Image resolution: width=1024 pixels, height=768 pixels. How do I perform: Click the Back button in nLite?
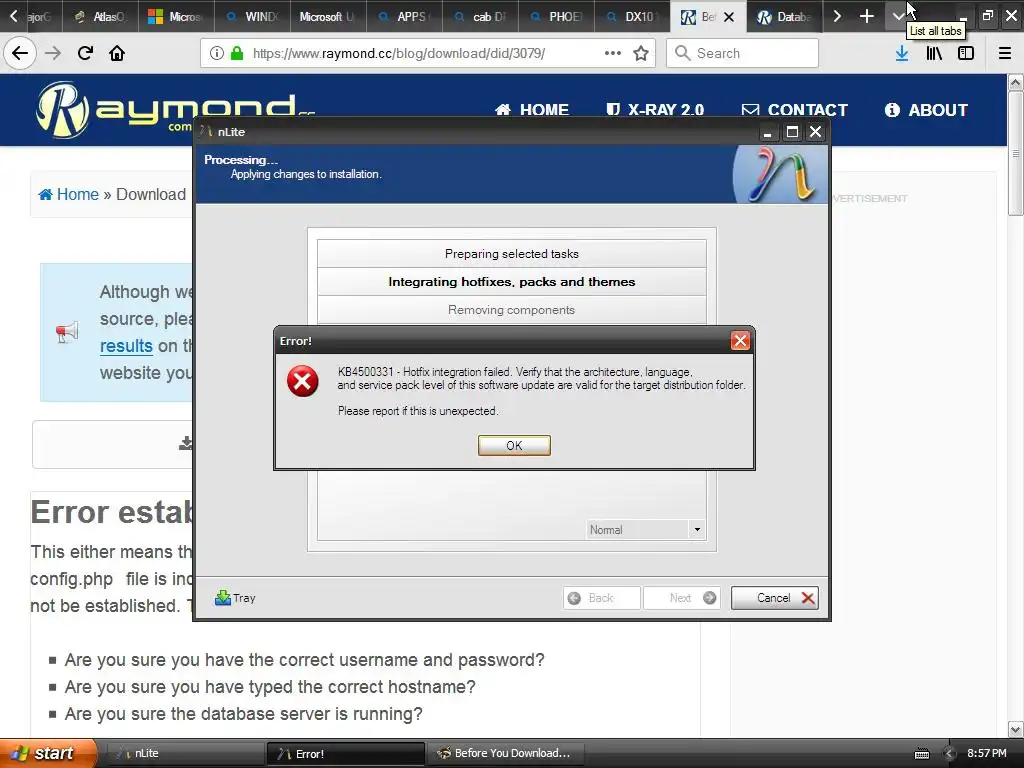(601, 598)
